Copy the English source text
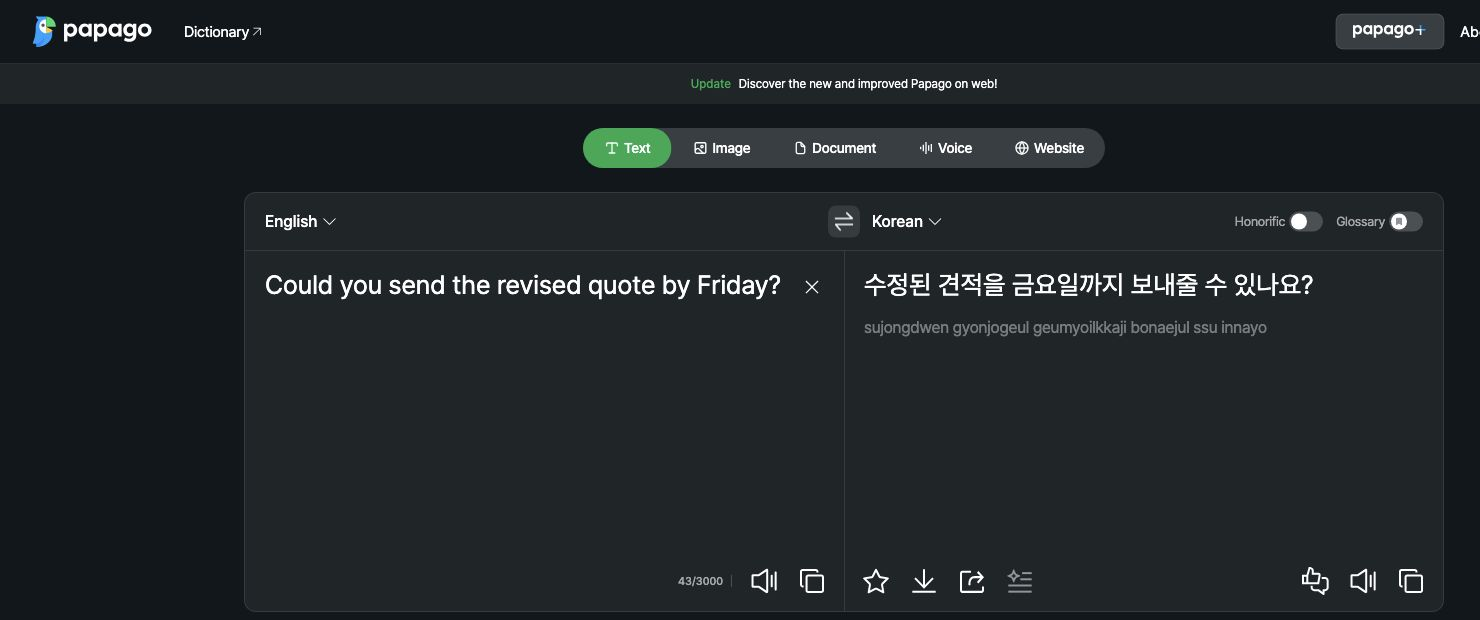 812,581
